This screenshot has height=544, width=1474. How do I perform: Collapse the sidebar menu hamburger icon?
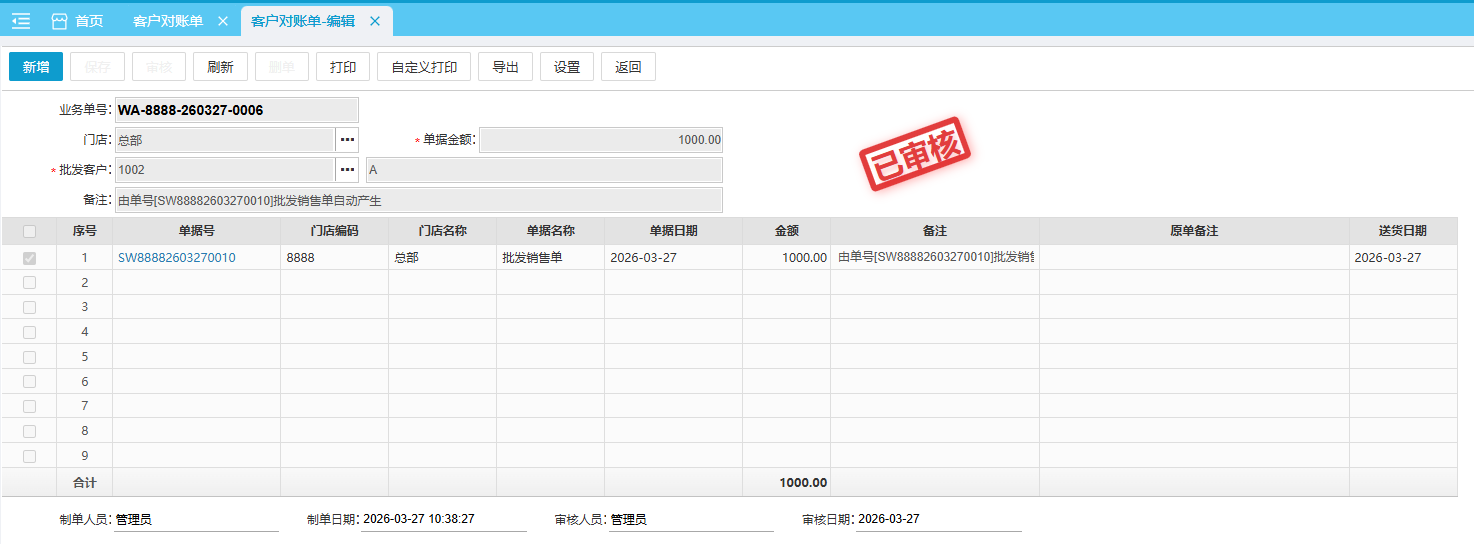pos(21,21)
